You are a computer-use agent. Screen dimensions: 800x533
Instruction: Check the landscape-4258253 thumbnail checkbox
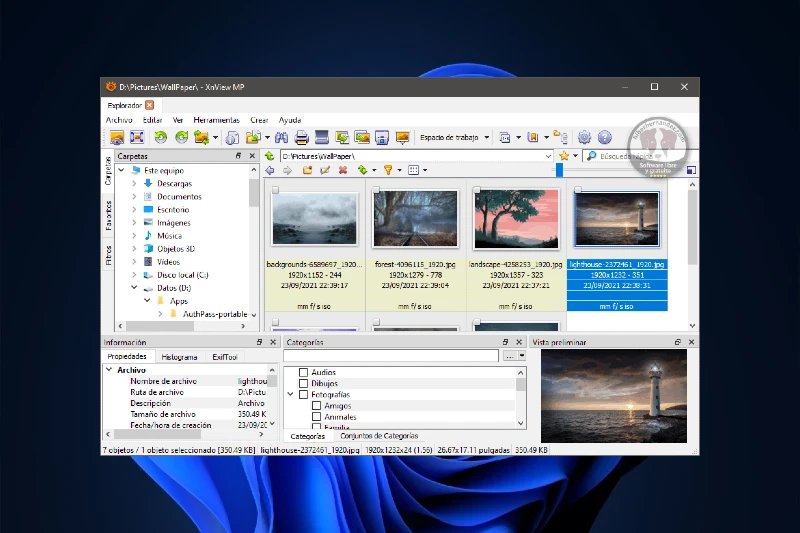pos(477,190)
